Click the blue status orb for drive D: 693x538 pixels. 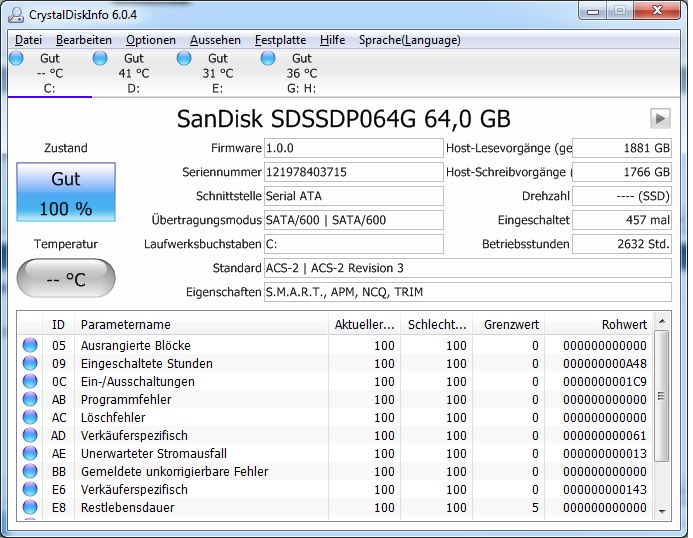click(x=100, y=58)
